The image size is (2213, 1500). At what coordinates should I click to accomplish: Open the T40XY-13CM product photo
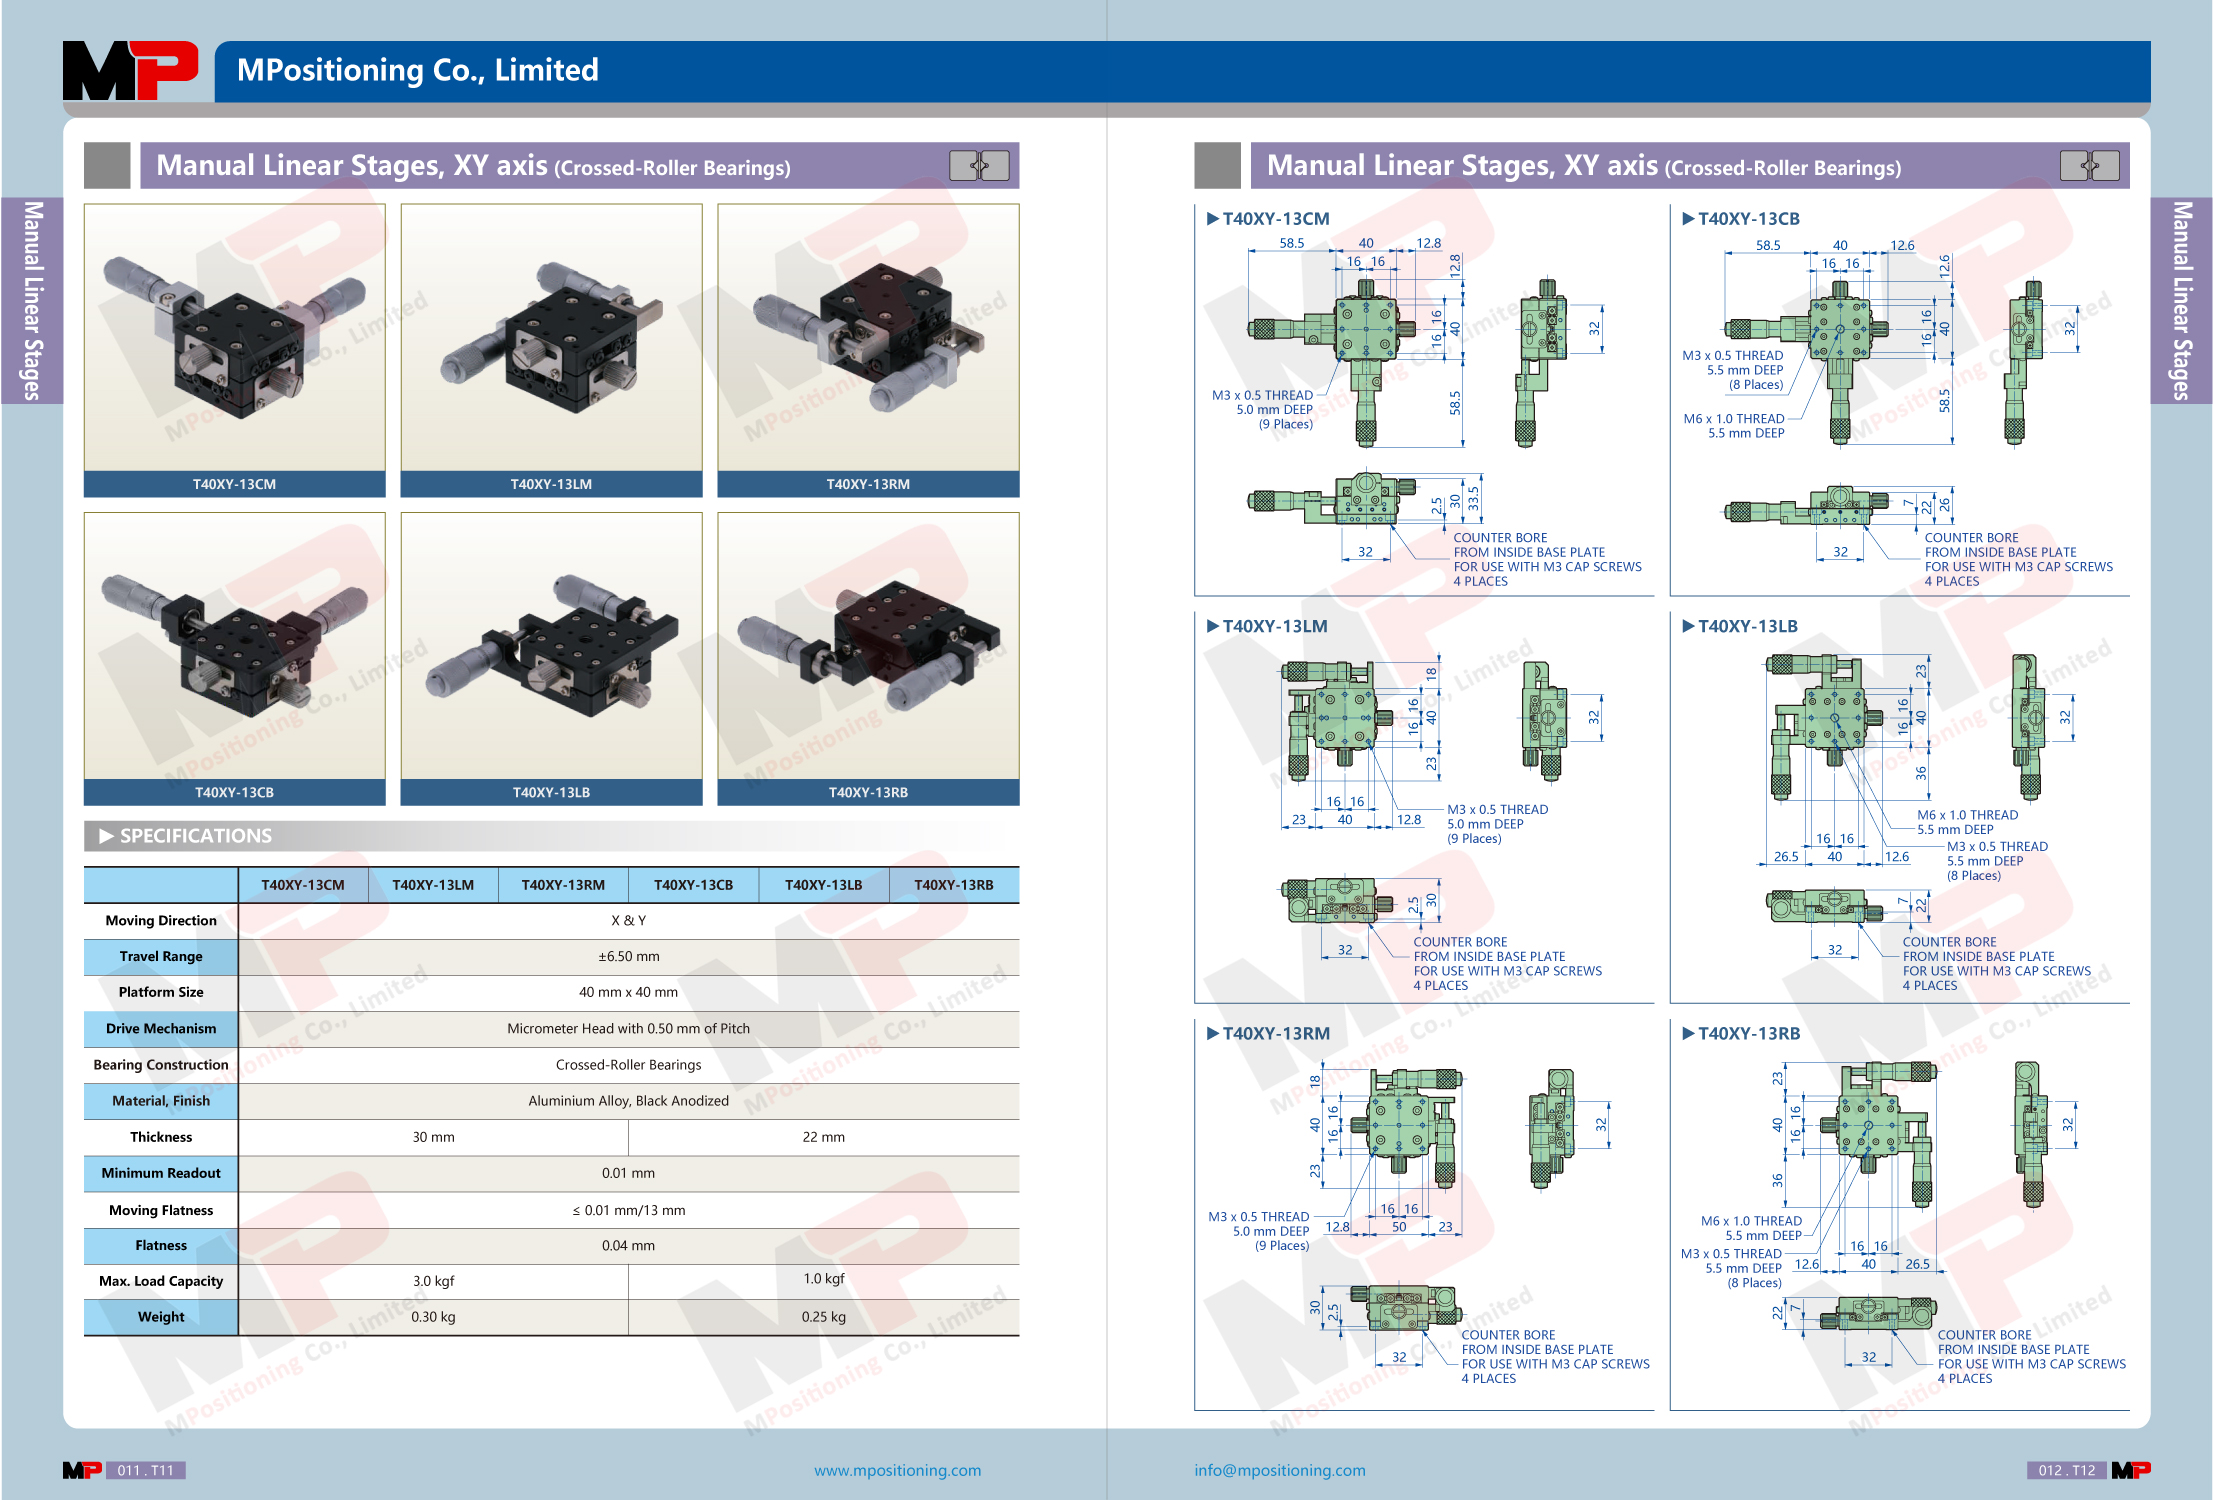[x=235, y=338]
